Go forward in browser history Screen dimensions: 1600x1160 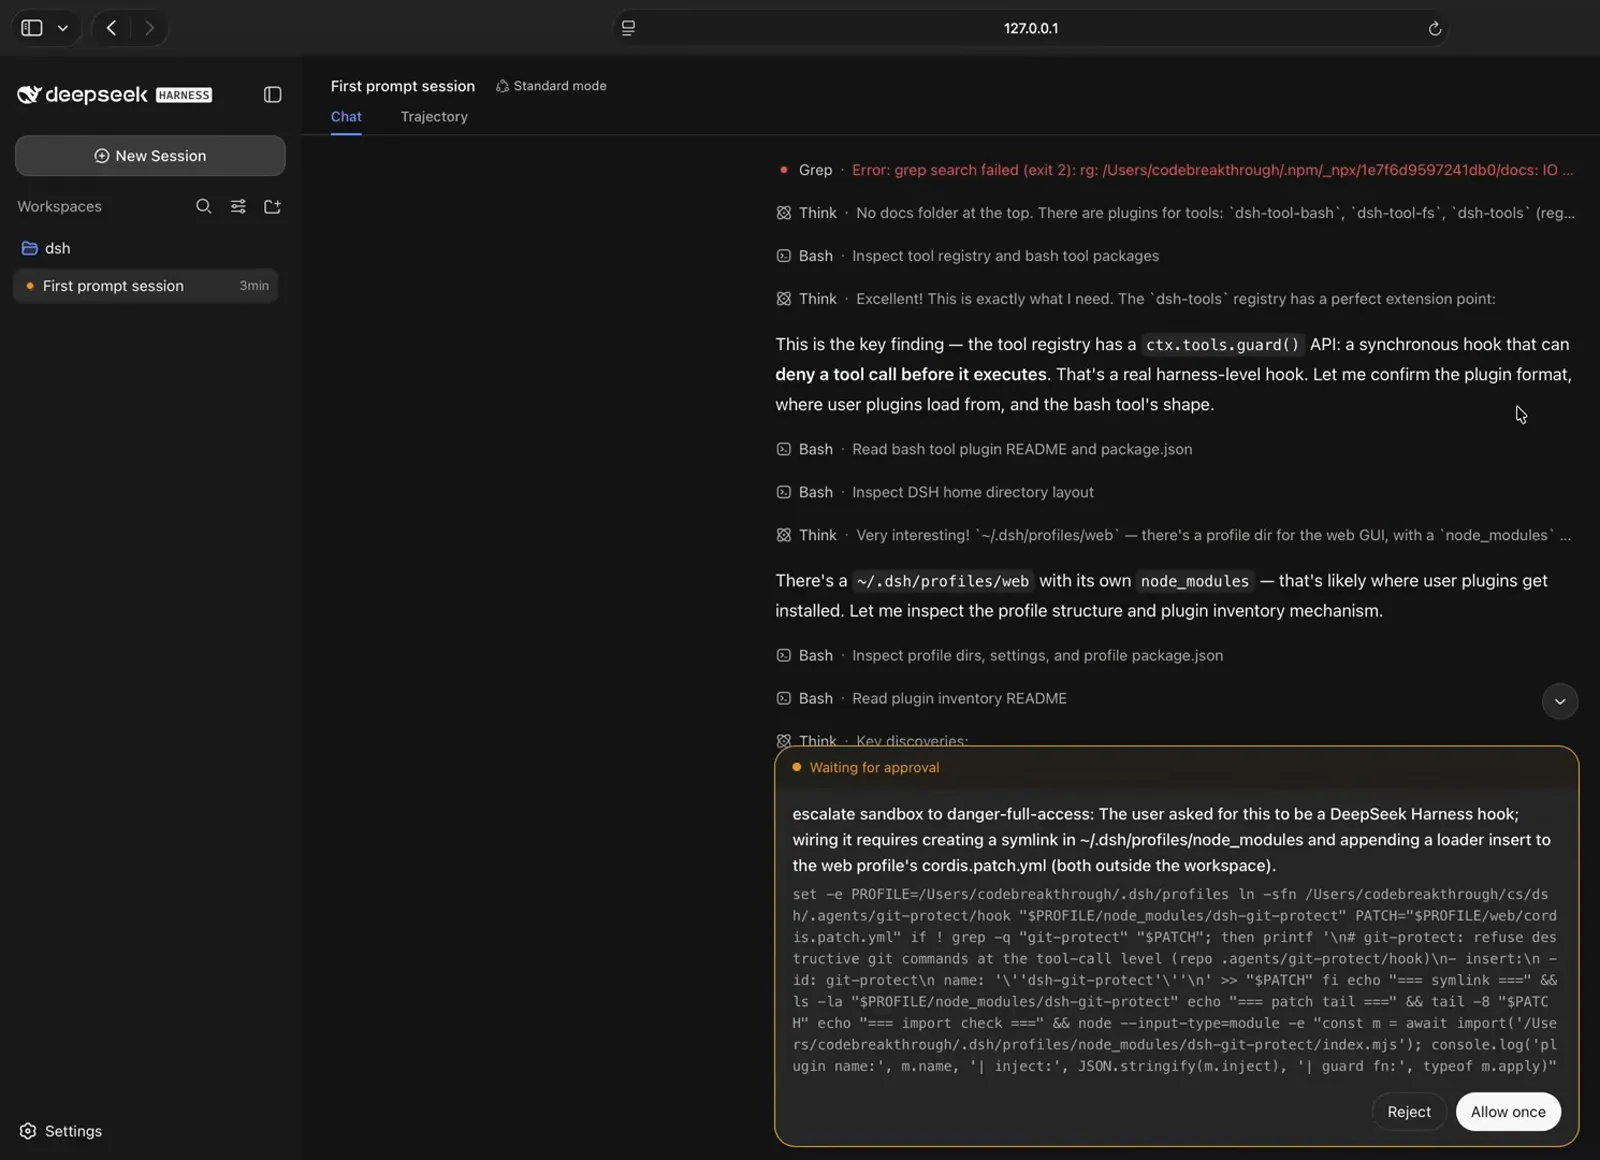149,28
